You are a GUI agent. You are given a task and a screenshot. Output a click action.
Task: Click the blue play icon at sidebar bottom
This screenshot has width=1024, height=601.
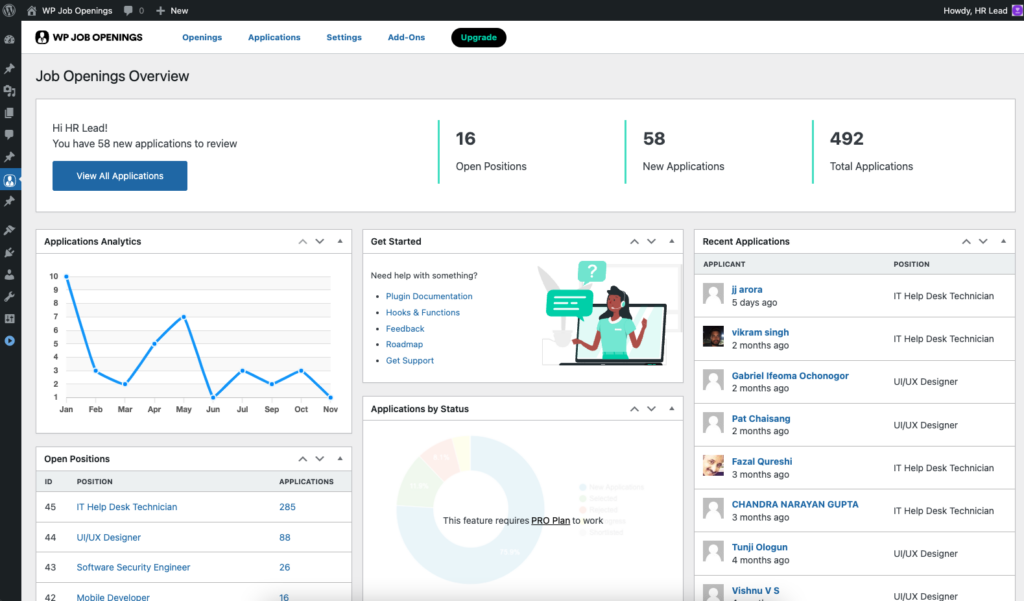(10, 340)
